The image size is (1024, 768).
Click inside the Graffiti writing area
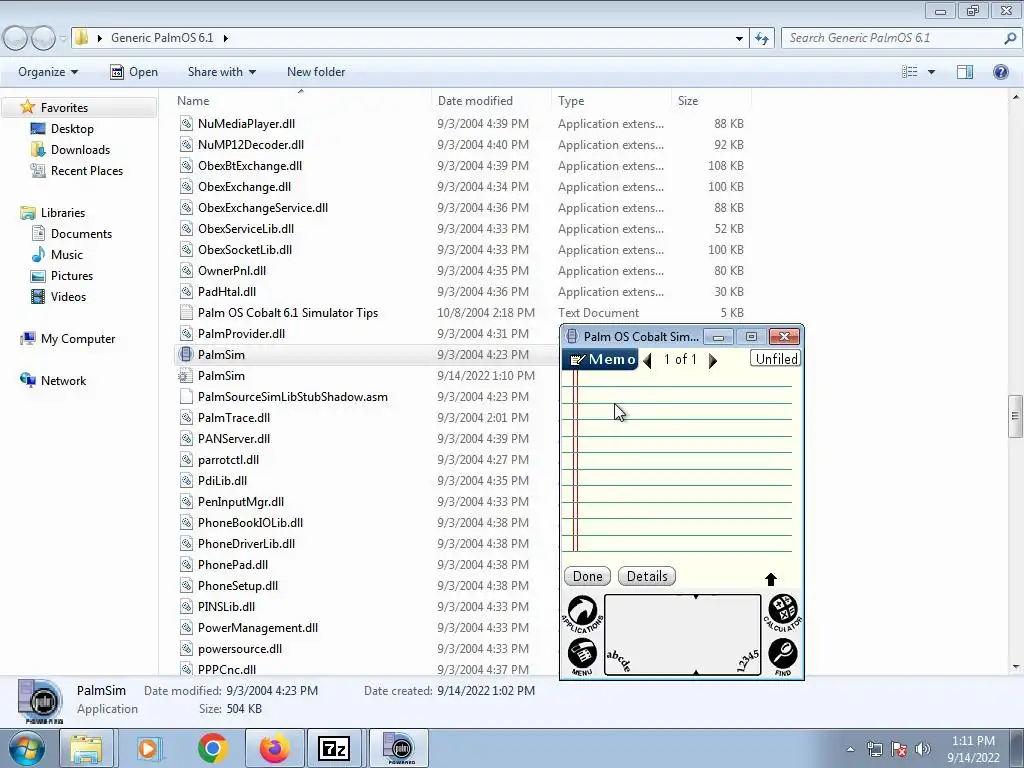click(x=682, y=635)
